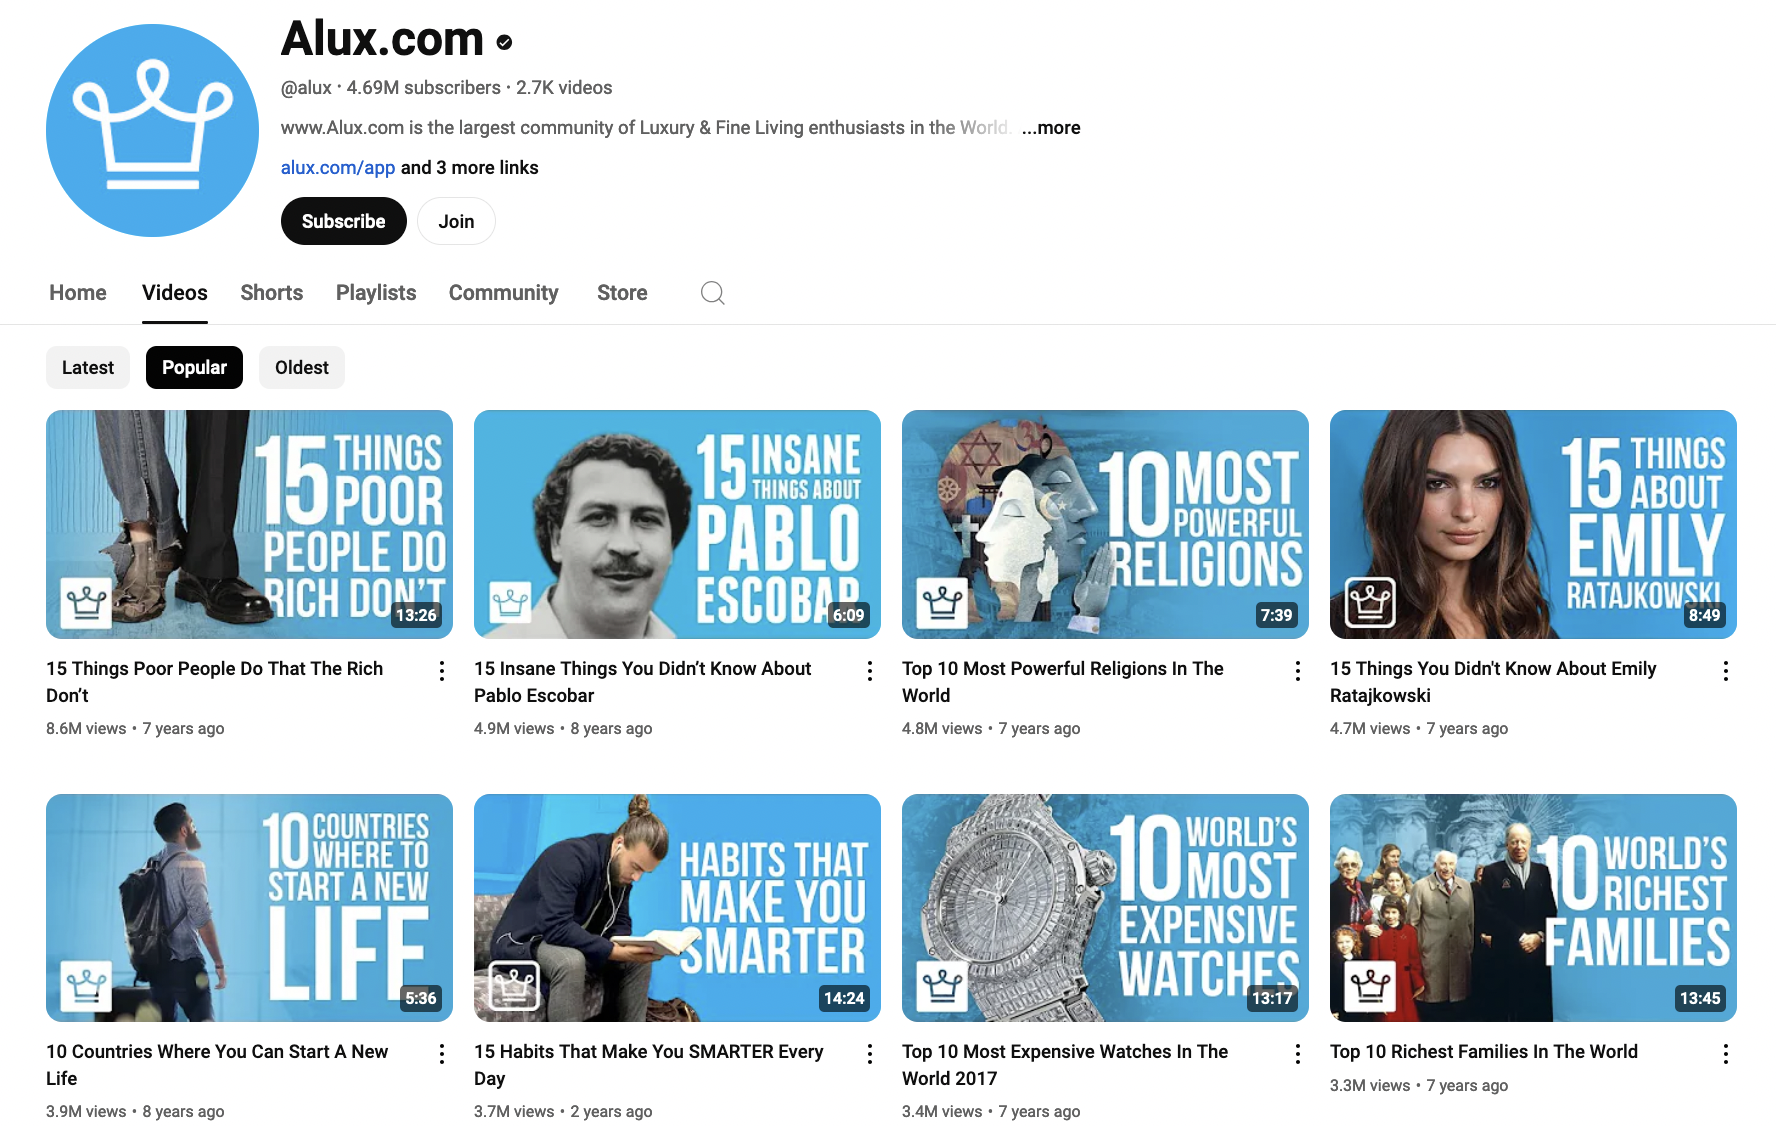Switch to the Shorts tab
This screenshot has height=1126, width=1776.
[272, 293]
